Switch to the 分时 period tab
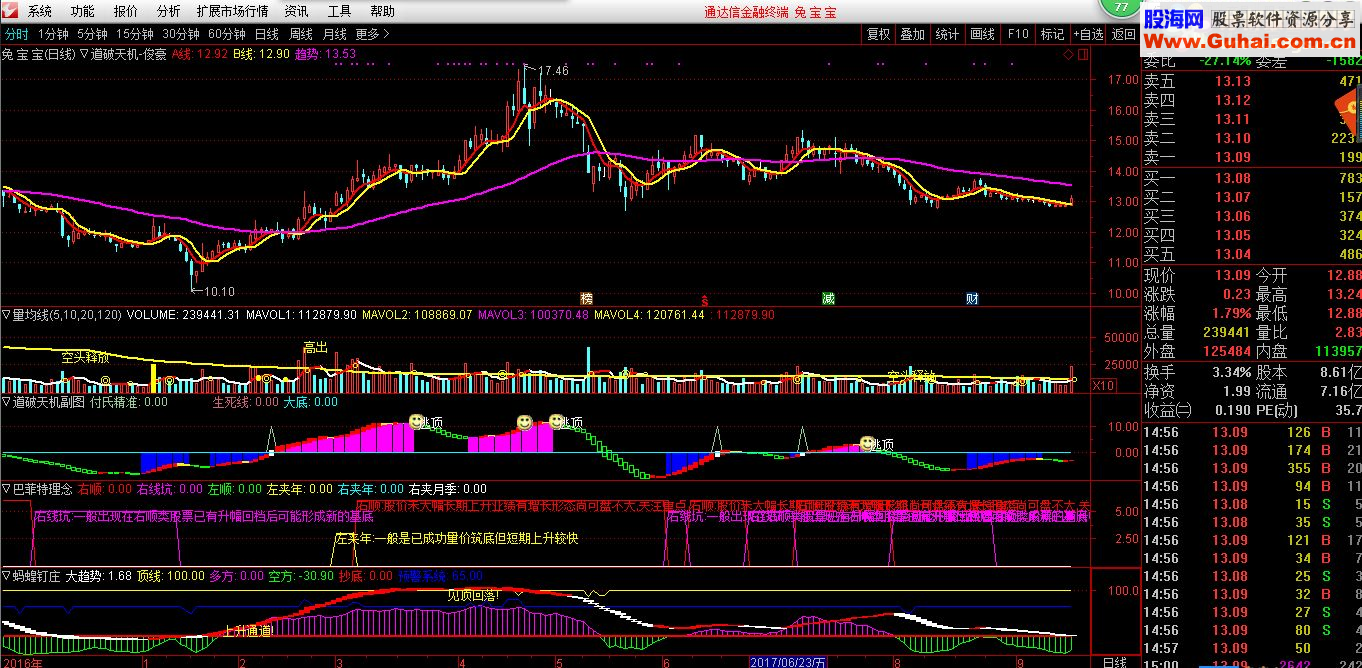This screenshot has width=1362, height=668. click(x=16, y=33)
